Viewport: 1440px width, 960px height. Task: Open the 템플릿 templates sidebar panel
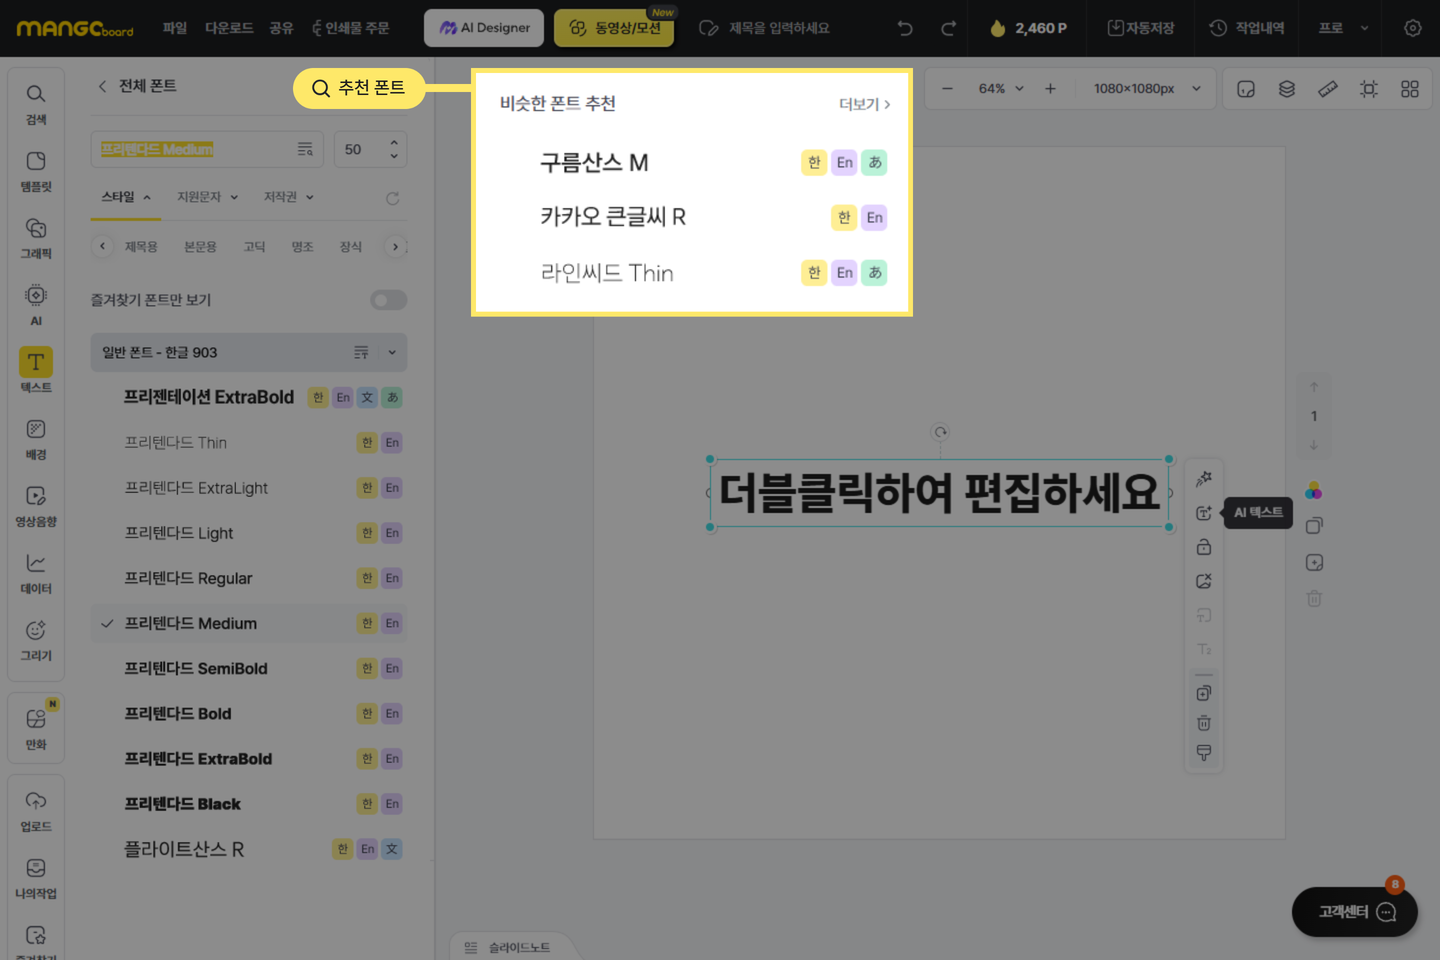(x=36, y=171)
